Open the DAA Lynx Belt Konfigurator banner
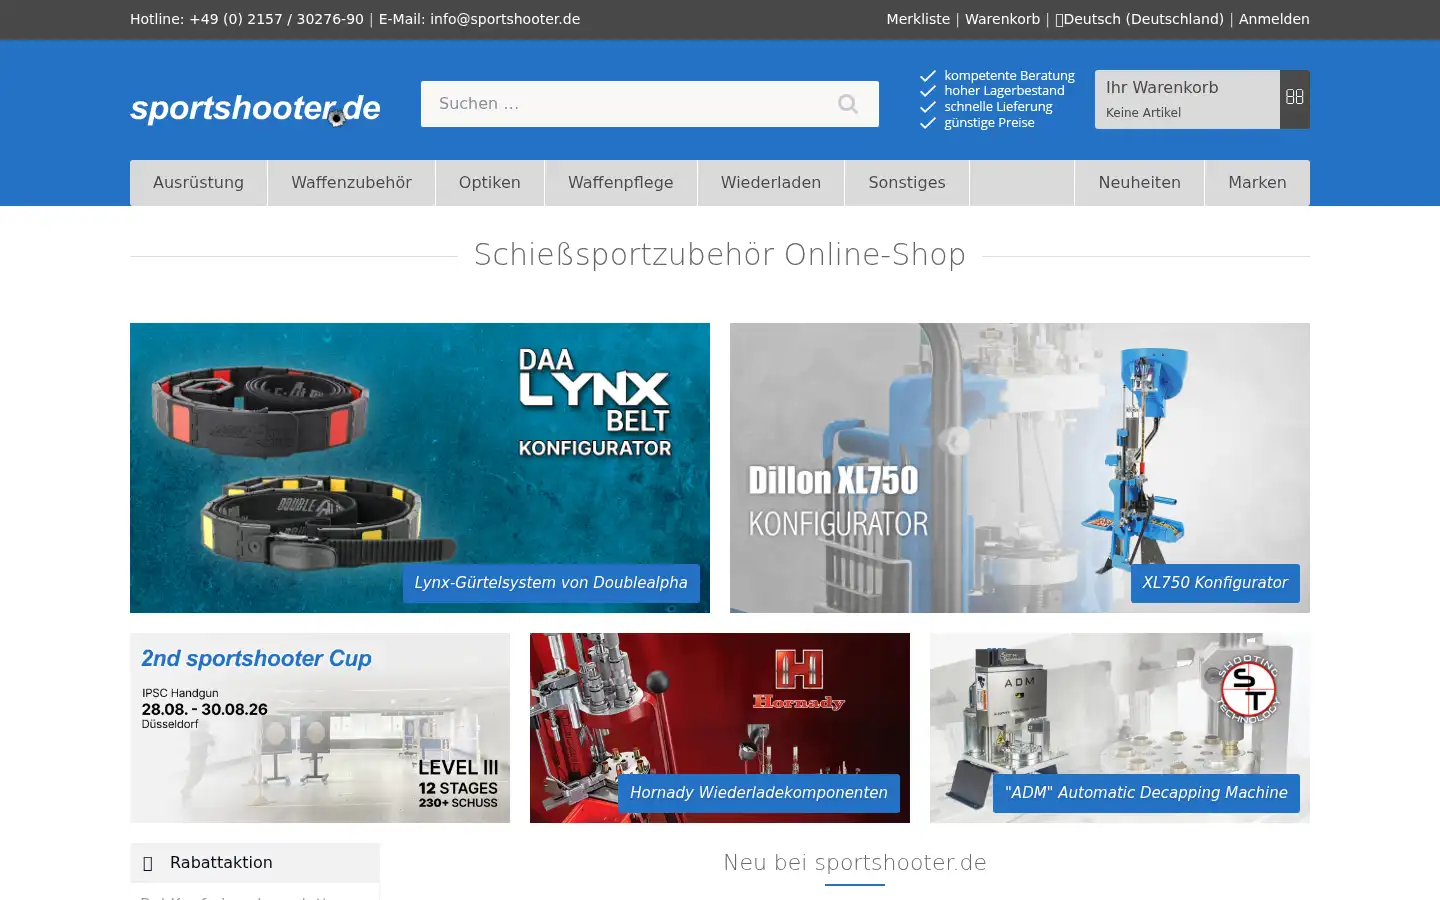The width and height of the screenshot is (1440, 900). coord(420,468)
